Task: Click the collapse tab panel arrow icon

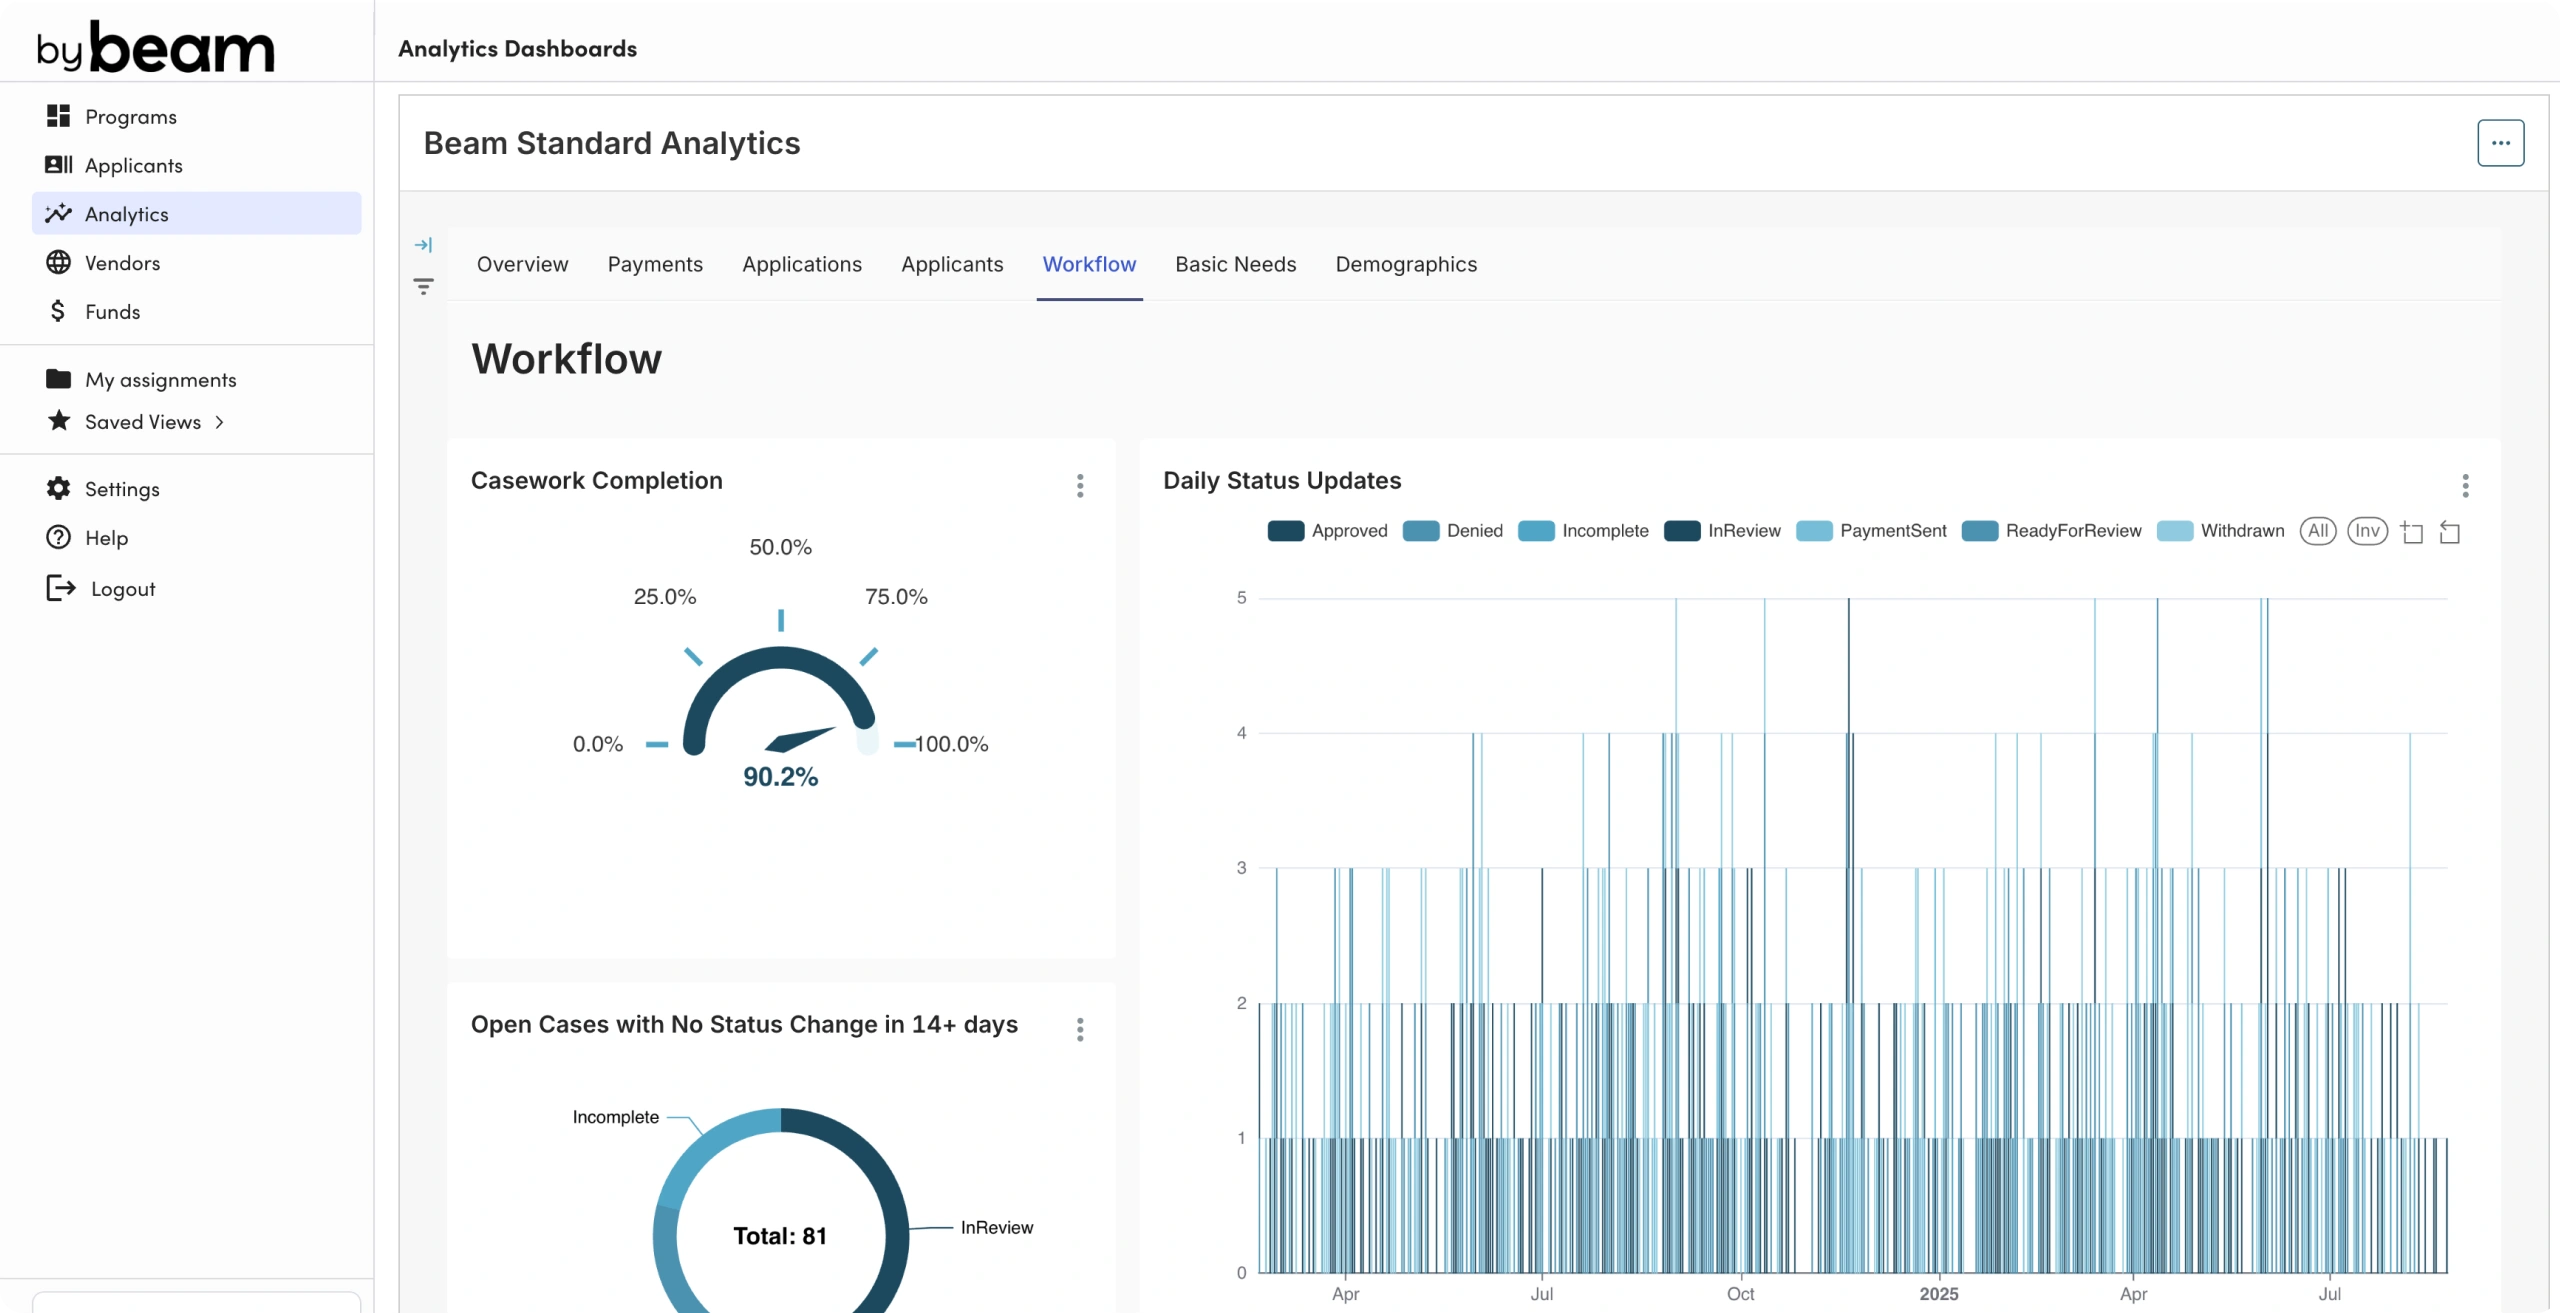Action: click(x=424, y=245)
